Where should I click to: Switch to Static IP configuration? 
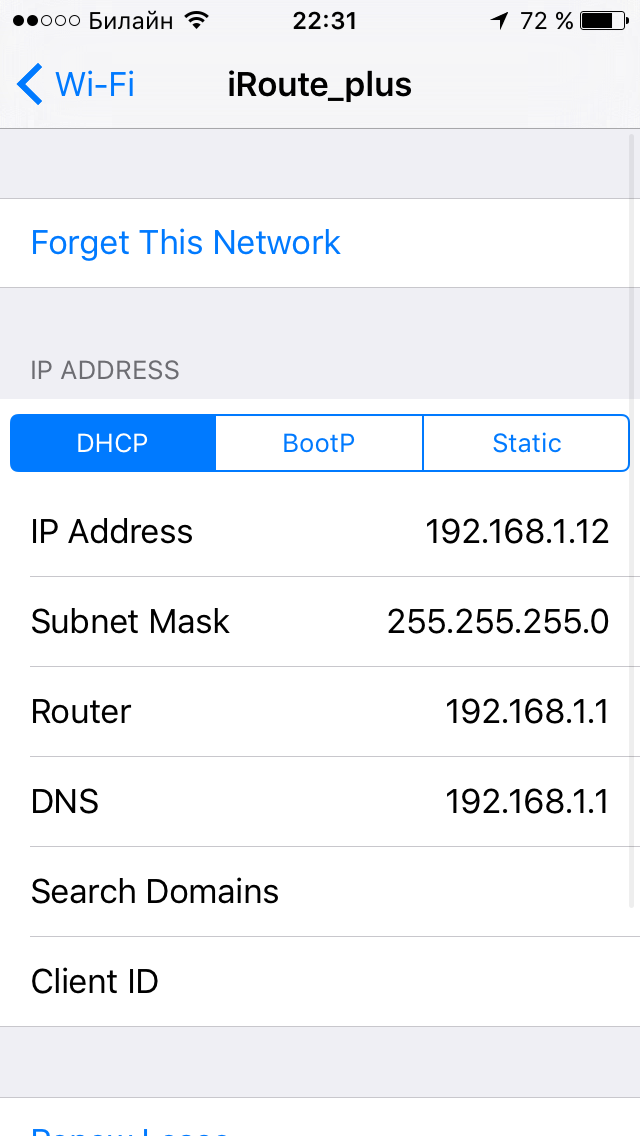526,443
